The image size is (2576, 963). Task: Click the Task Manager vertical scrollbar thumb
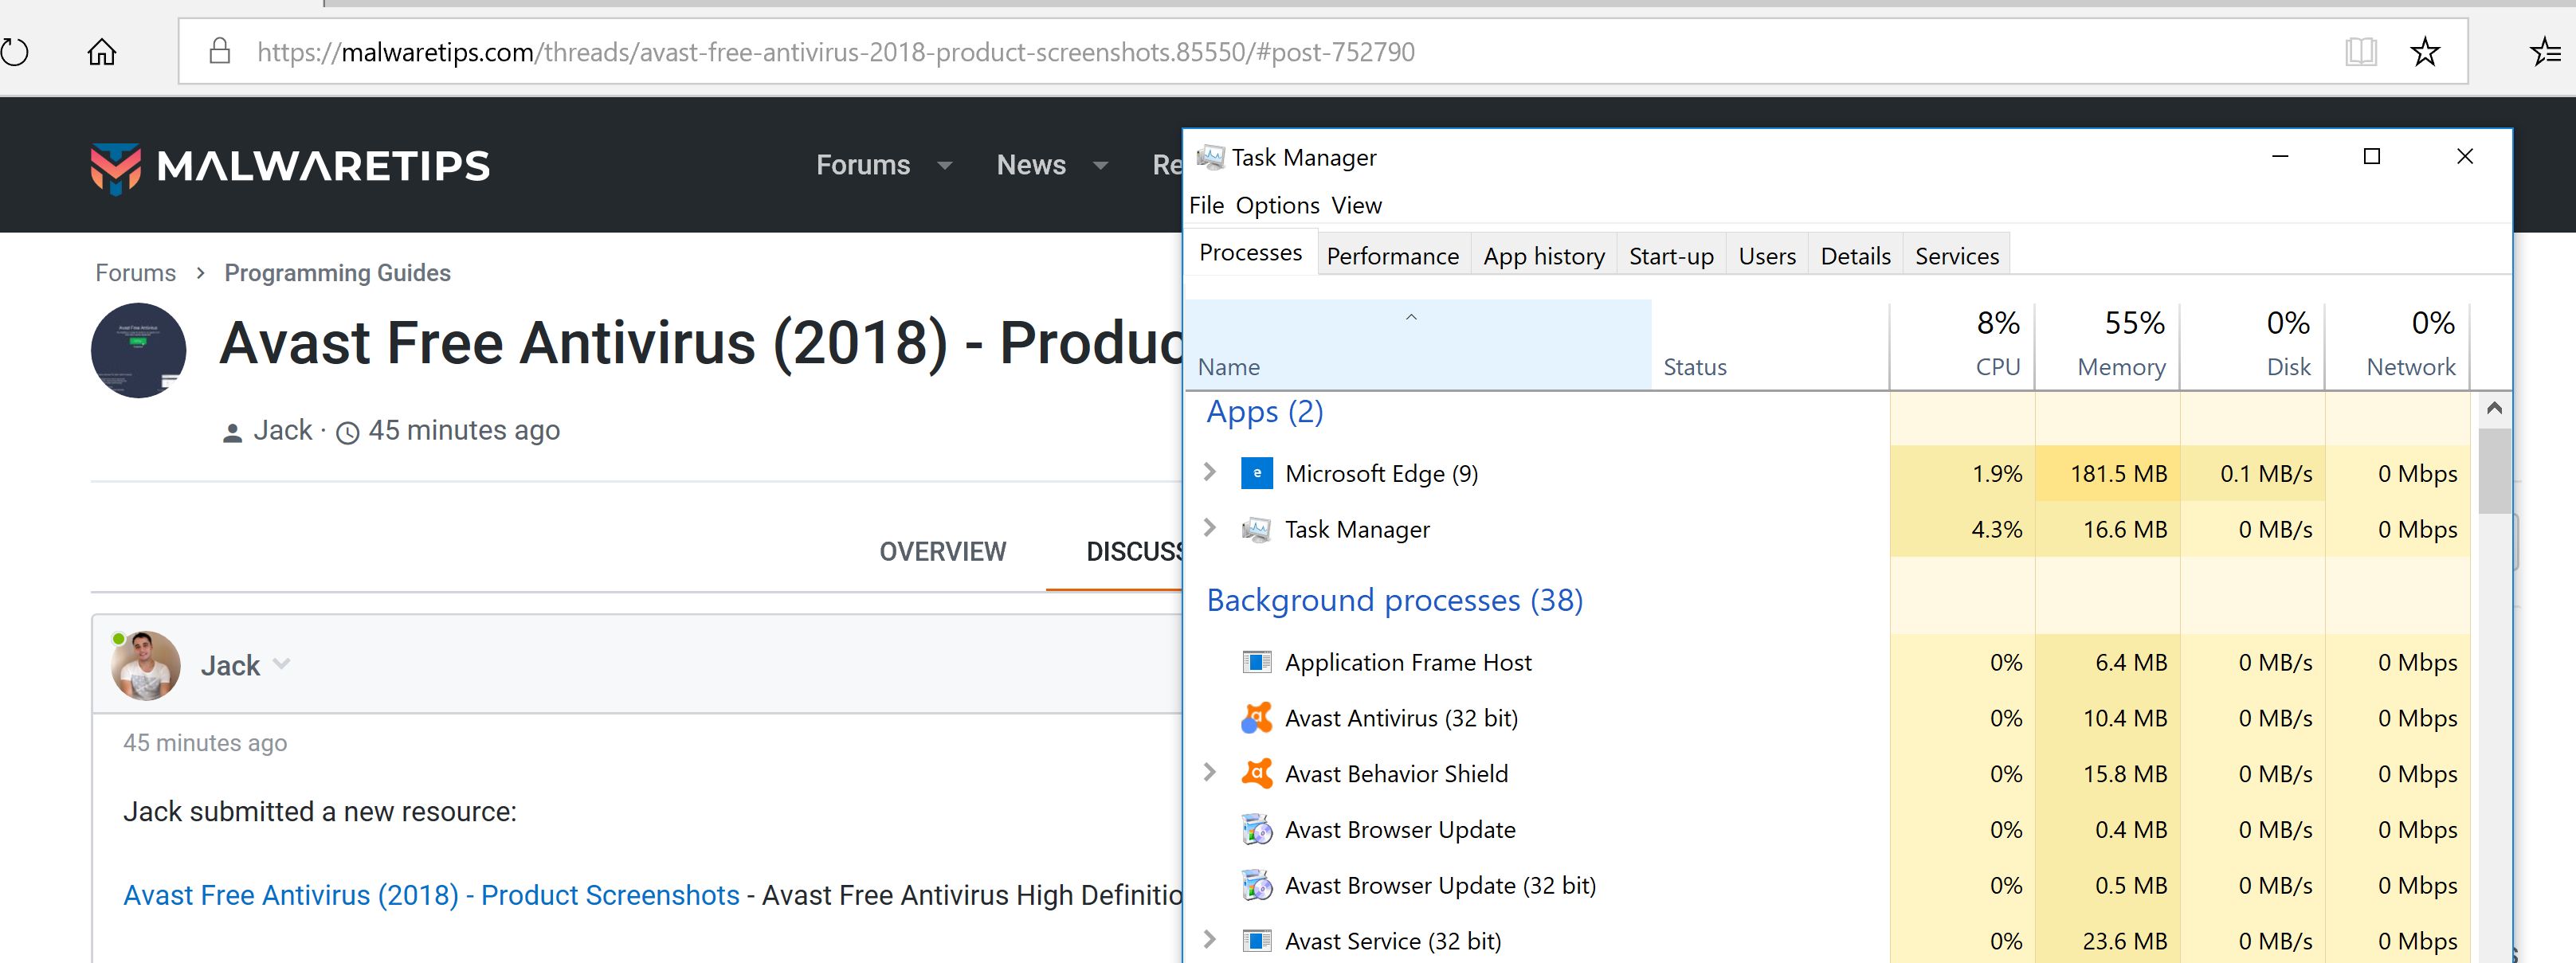tap(2494, 470)
